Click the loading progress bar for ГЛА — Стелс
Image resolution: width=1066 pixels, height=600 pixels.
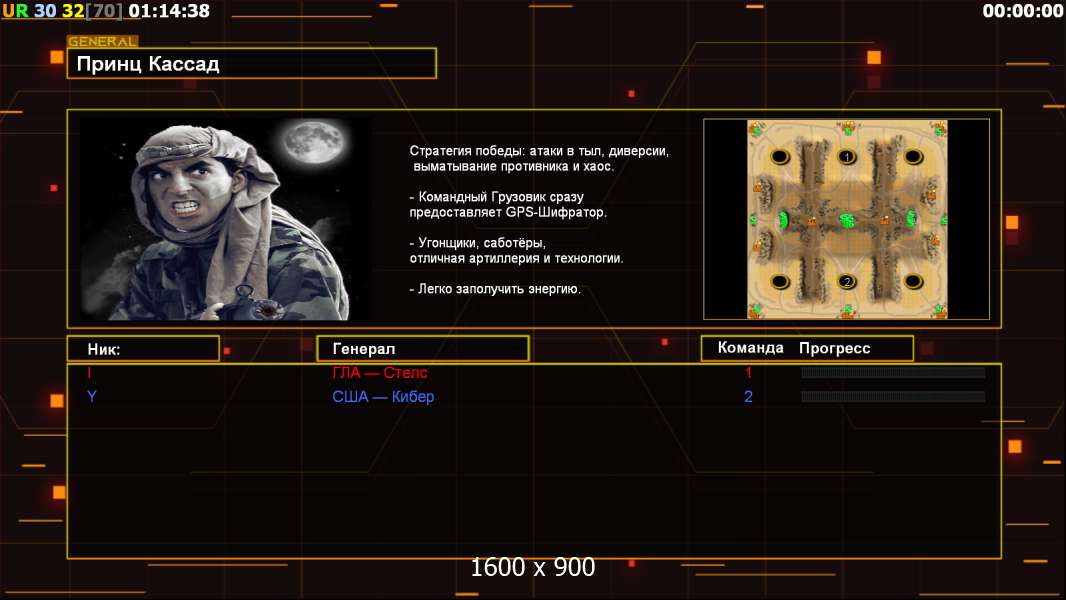(893, 372)
